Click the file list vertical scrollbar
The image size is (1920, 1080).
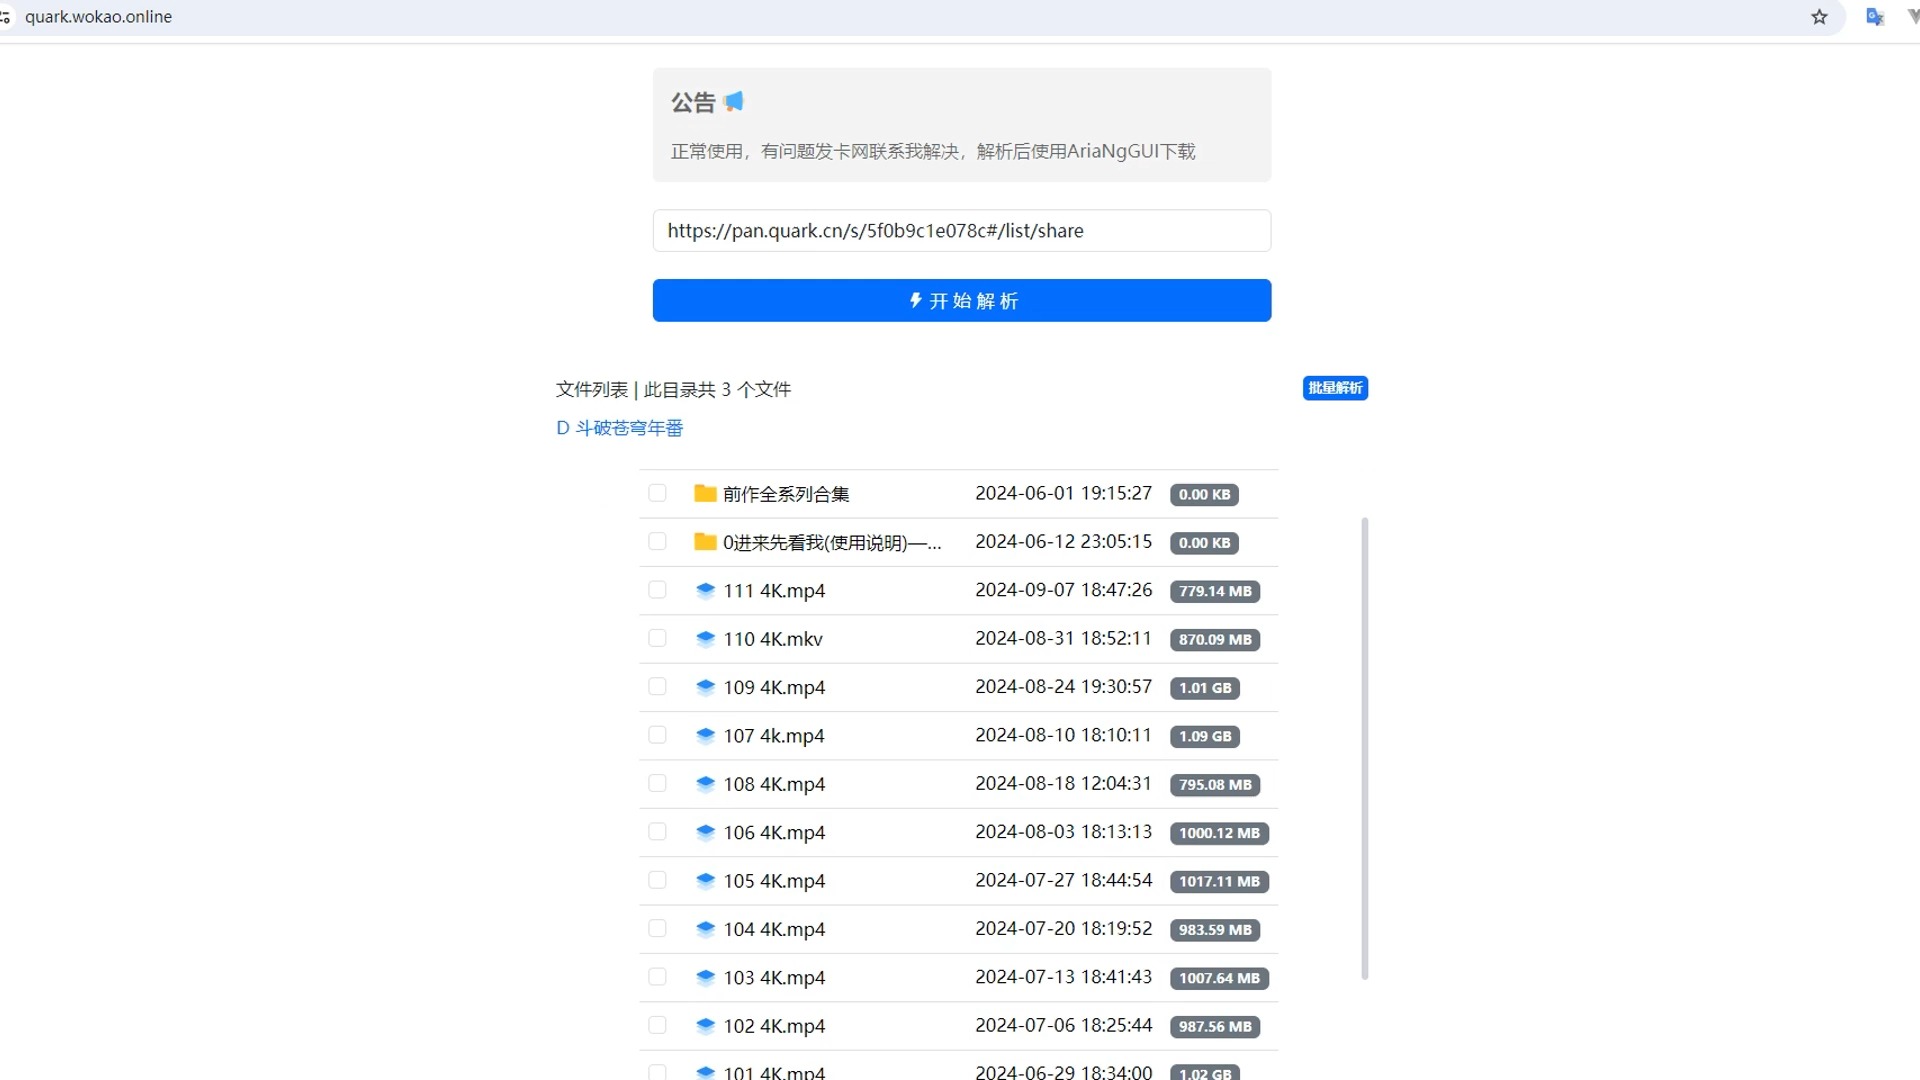1365,748
